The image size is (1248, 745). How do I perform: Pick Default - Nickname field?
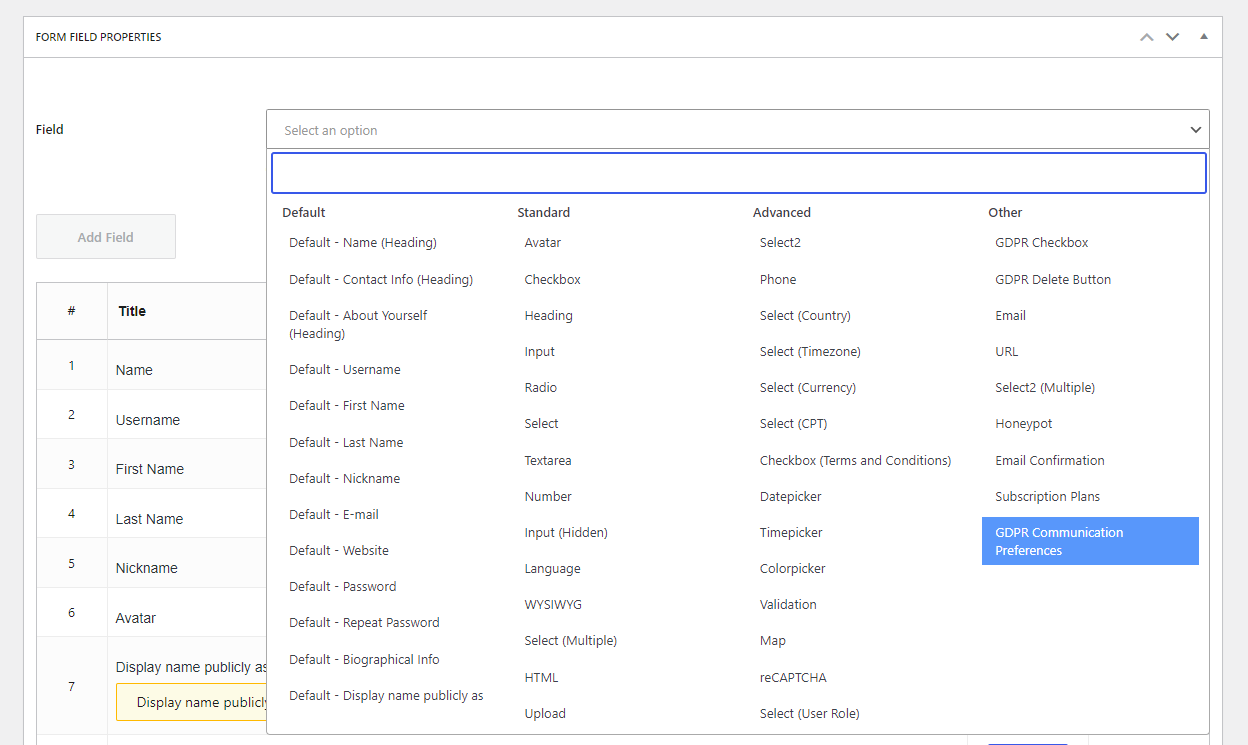345,479
